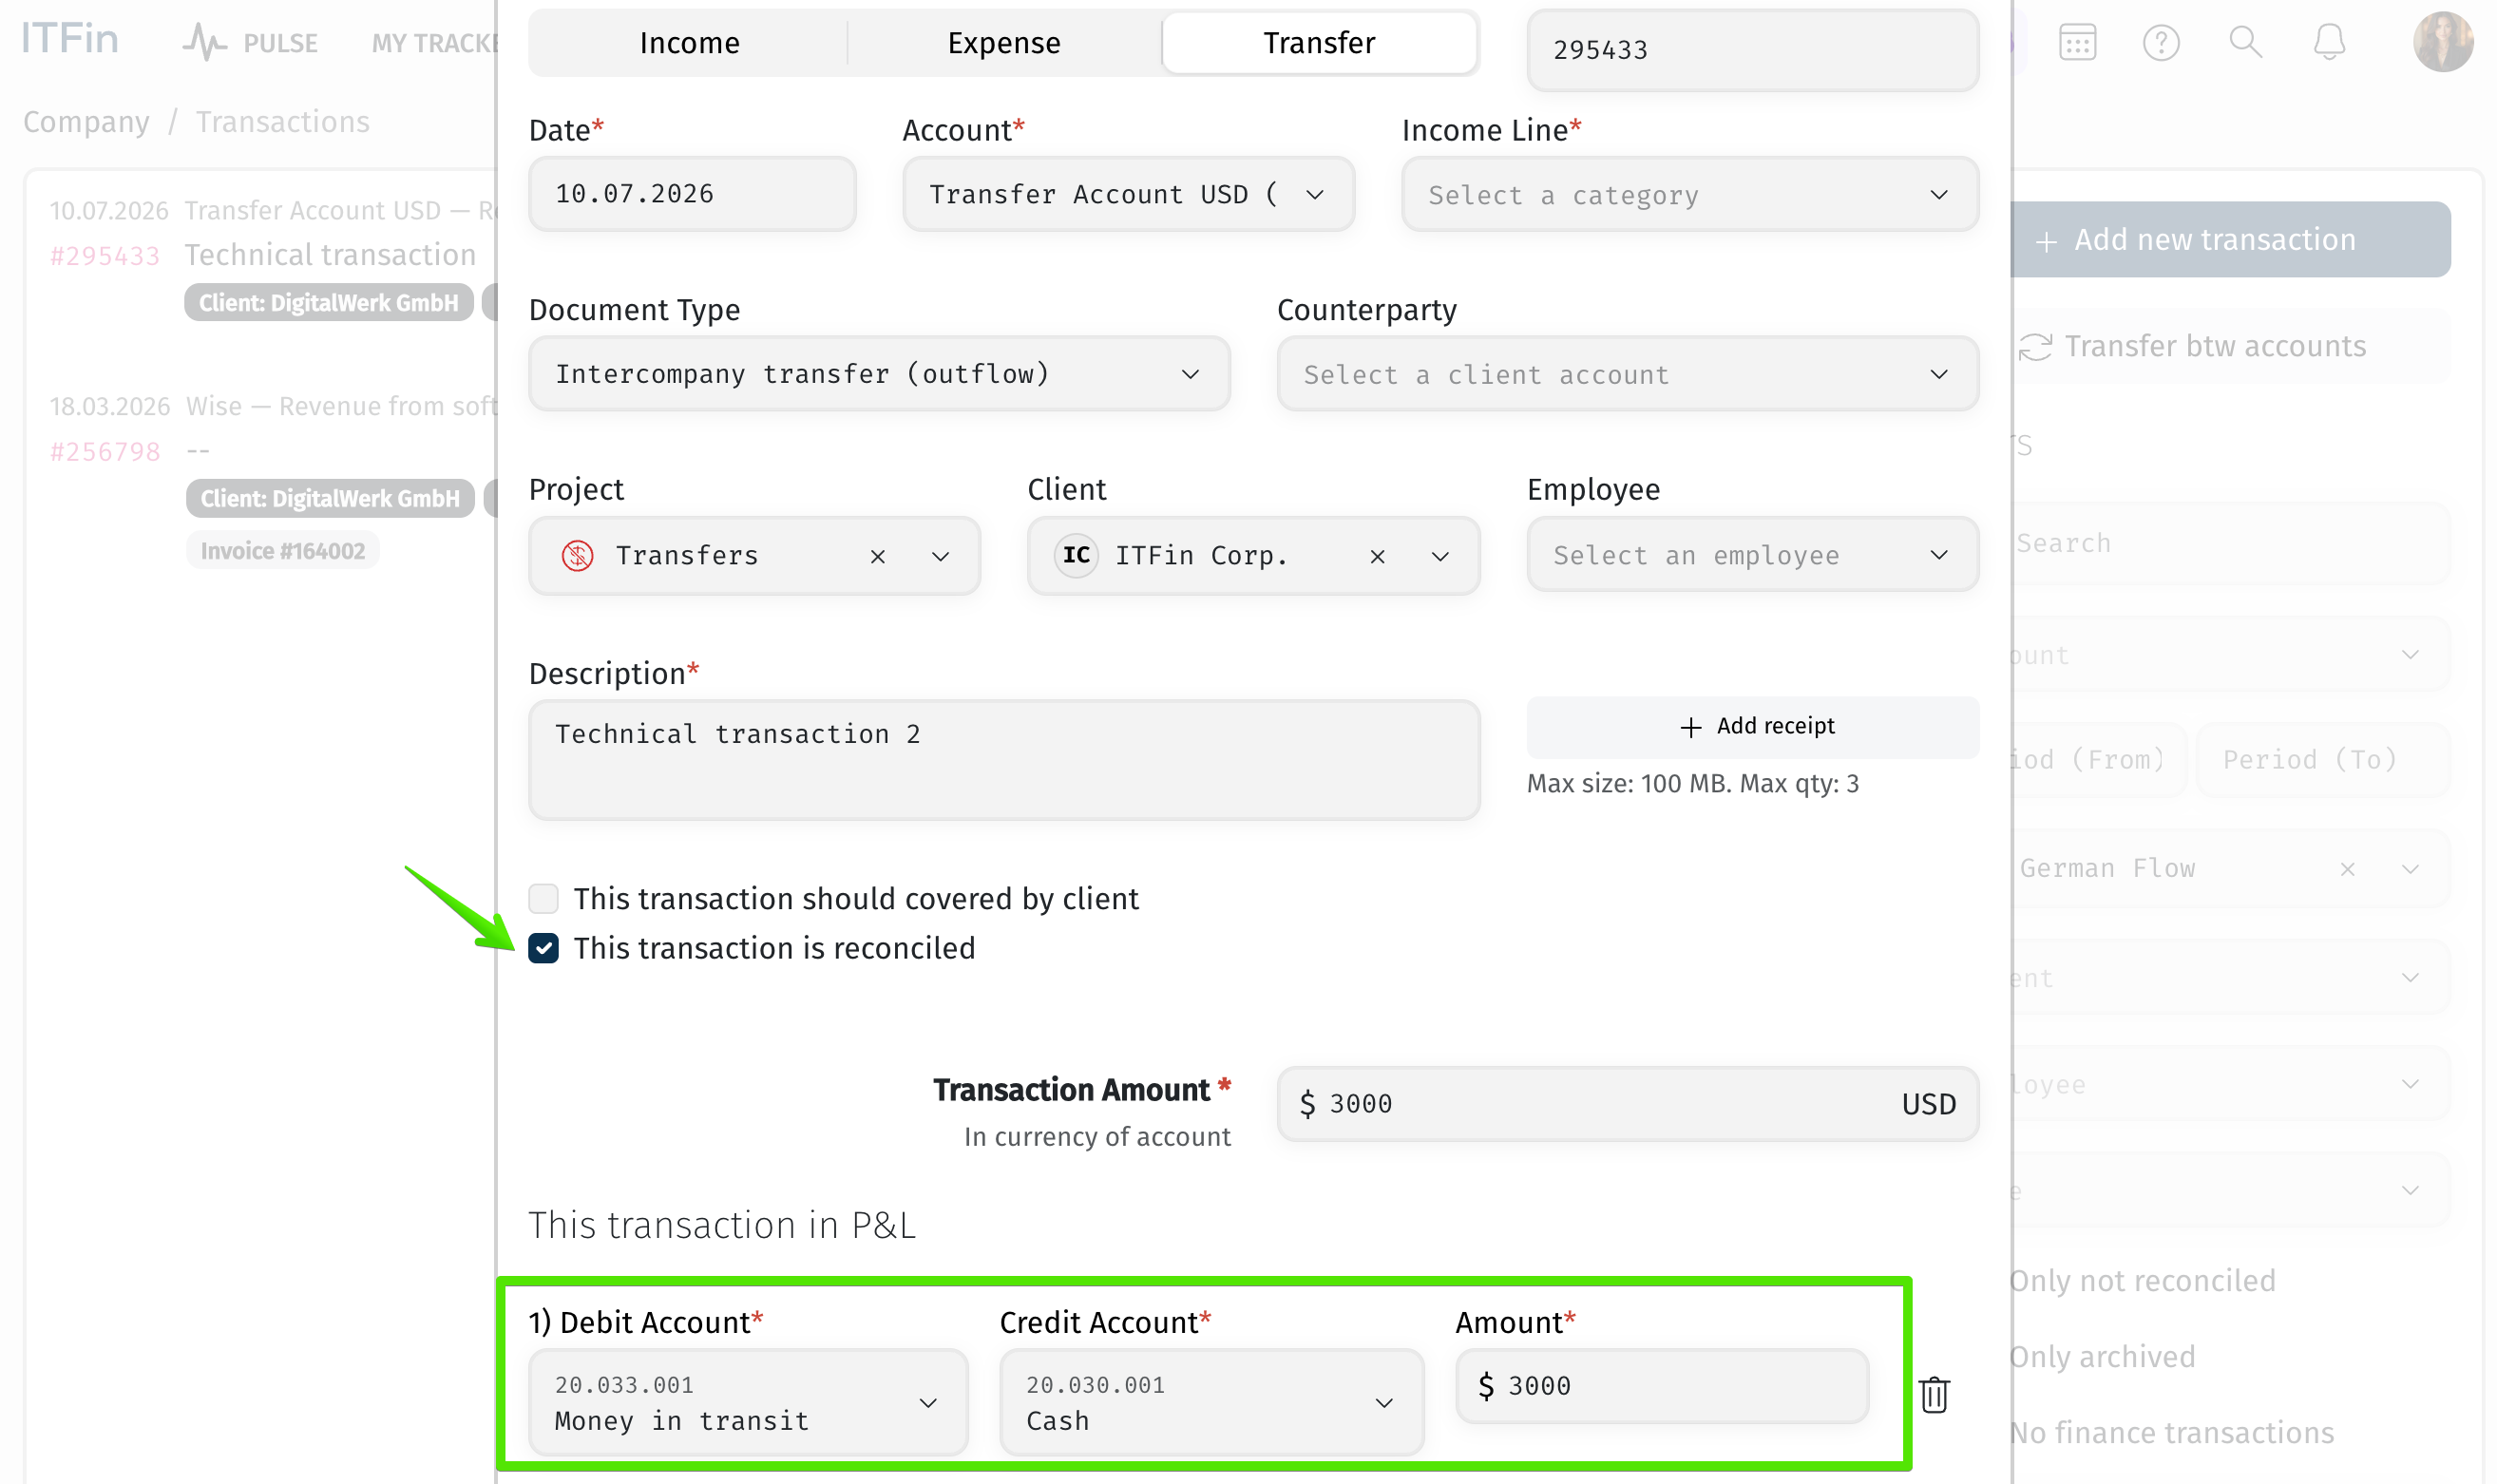This screenshot has height=1484, width=2497.
Task: Open the user profile avatar
Action: 2443,42
